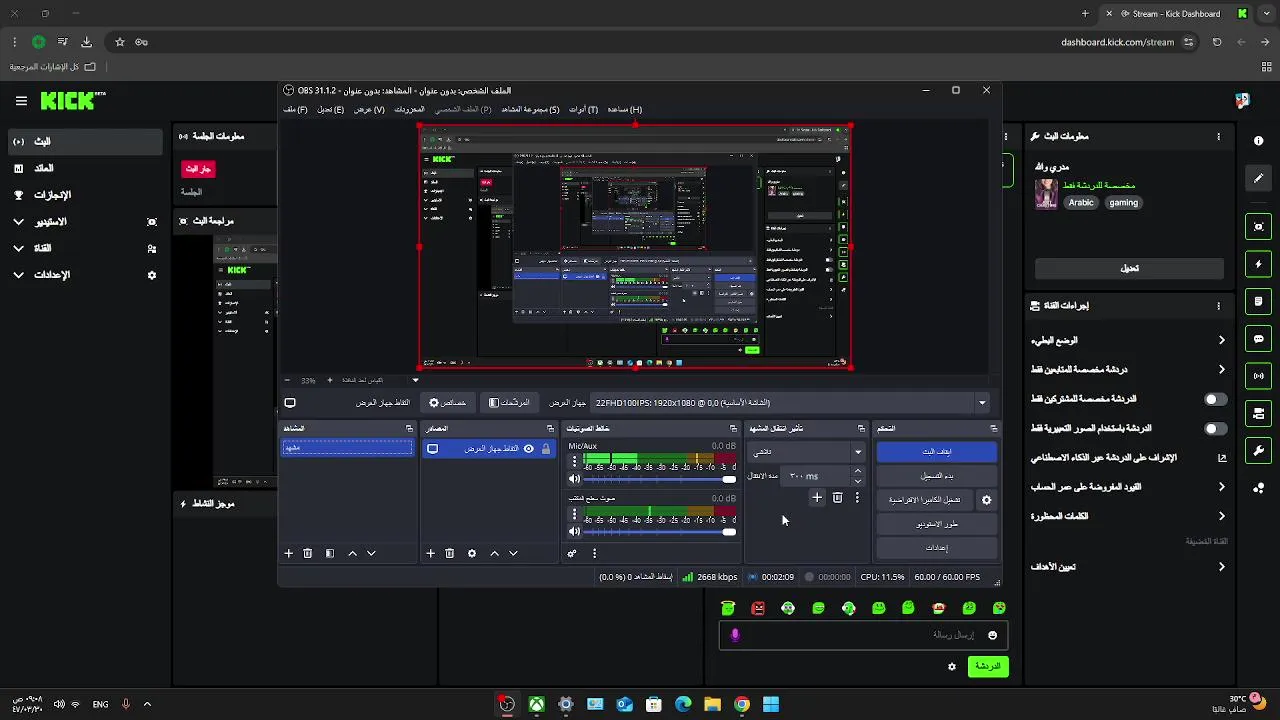The height and width of the screenshot is (720, 1280).
Task: Mute desktop audio speaker icon
Action: click(574, 531)
